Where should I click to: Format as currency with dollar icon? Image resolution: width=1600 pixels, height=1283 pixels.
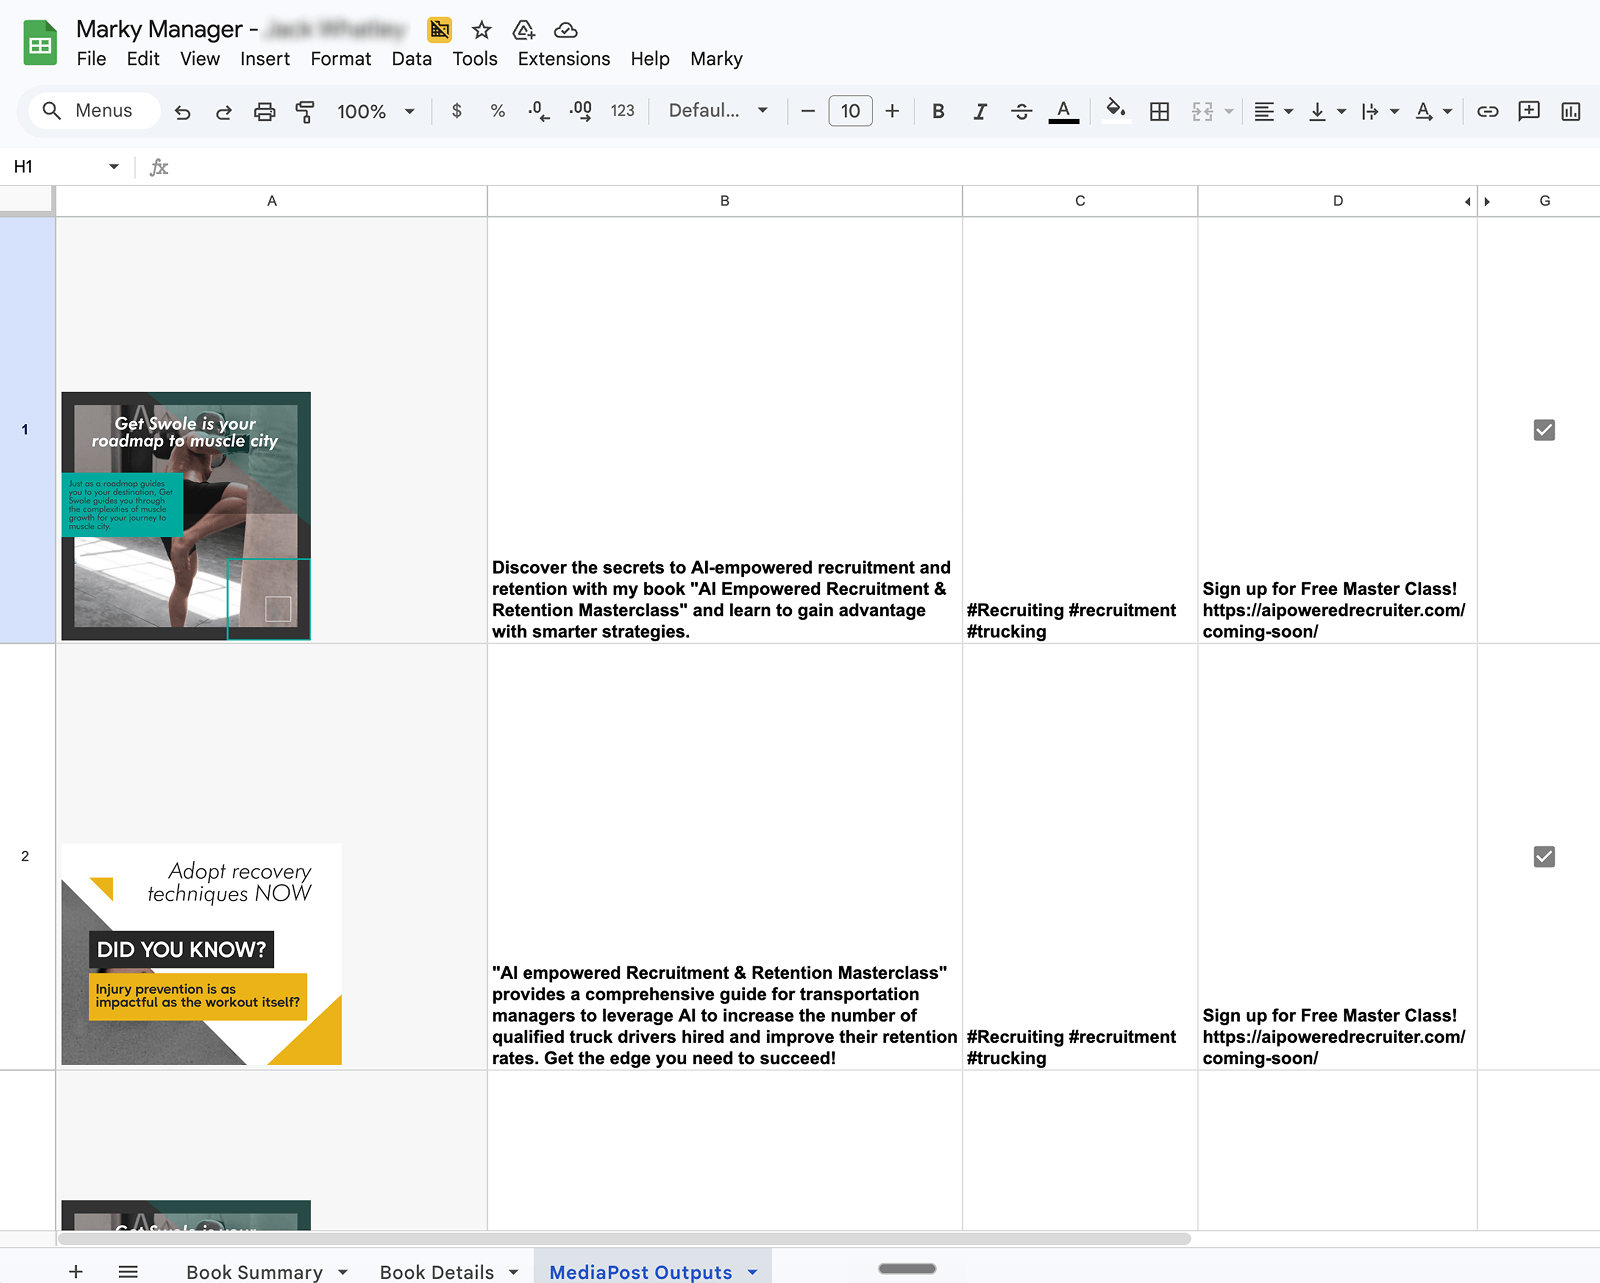457,111
